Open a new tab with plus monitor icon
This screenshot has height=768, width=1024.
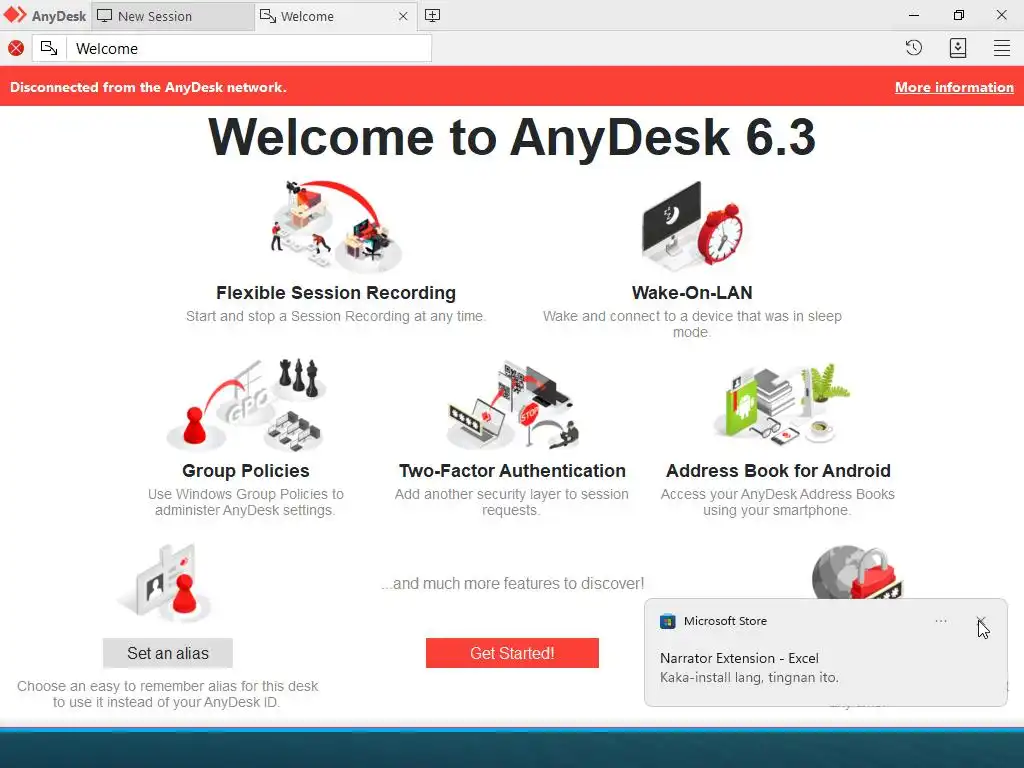pyautogui.click(x=432, y=16)
